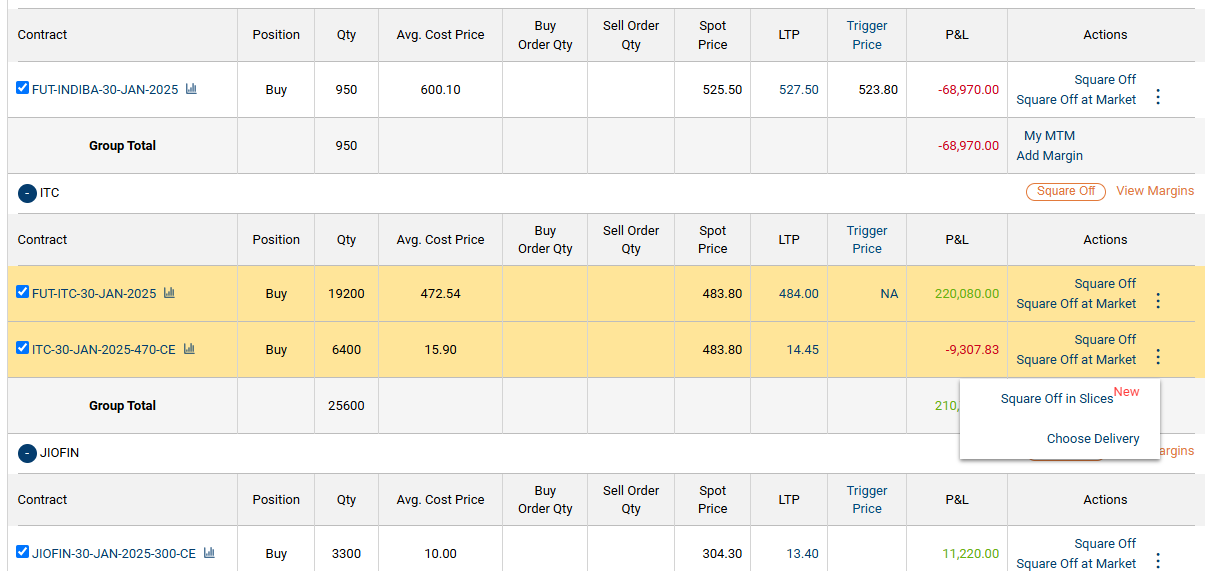Open three-dot menu for JIOFIN row
Viewport: 1218px width, 571px height.
[x=1158, y=560]
